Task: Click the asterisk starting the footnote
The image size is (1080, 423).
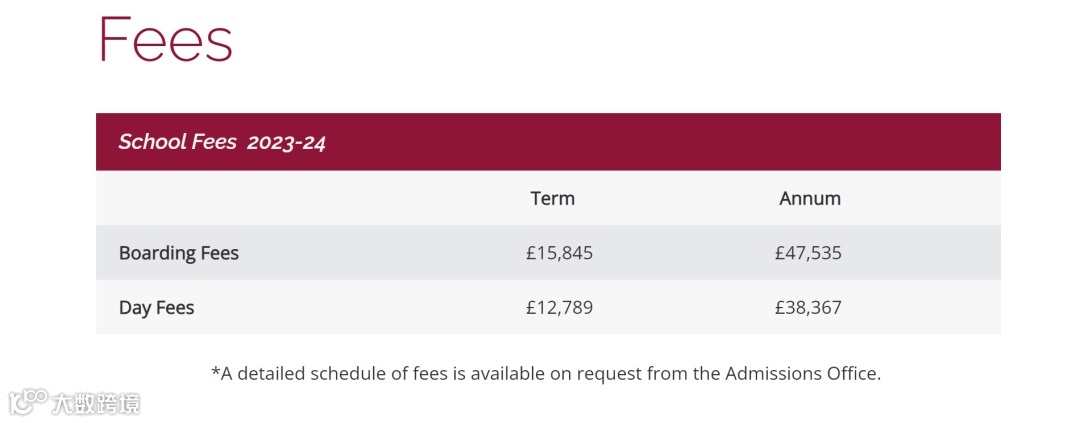Action: pyautogui.click(x=215, y=372)
